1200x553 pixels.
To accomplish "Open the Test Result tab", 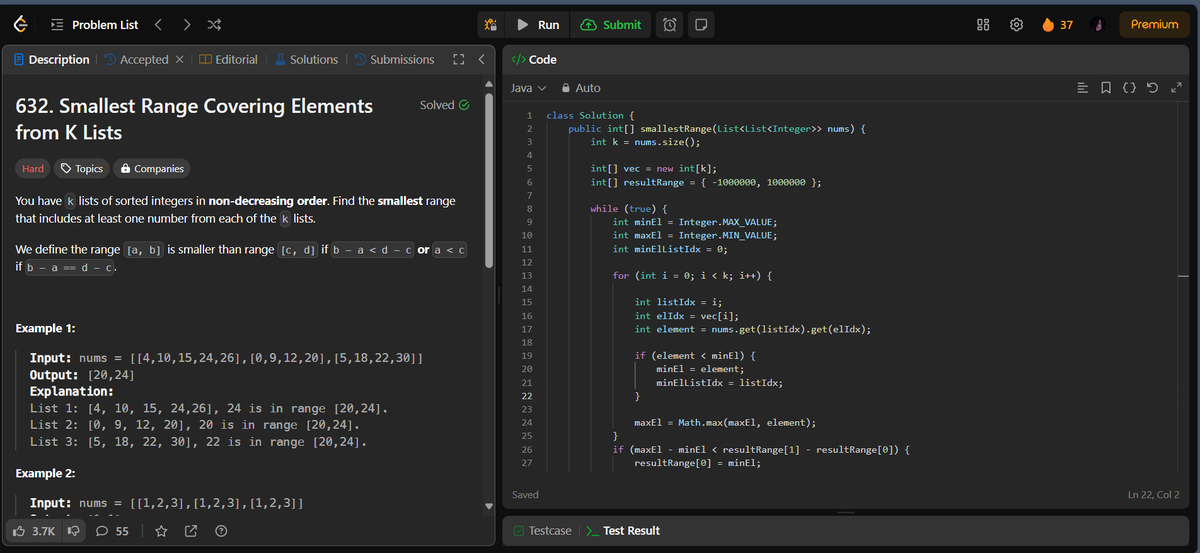I will tap(622, 531).
